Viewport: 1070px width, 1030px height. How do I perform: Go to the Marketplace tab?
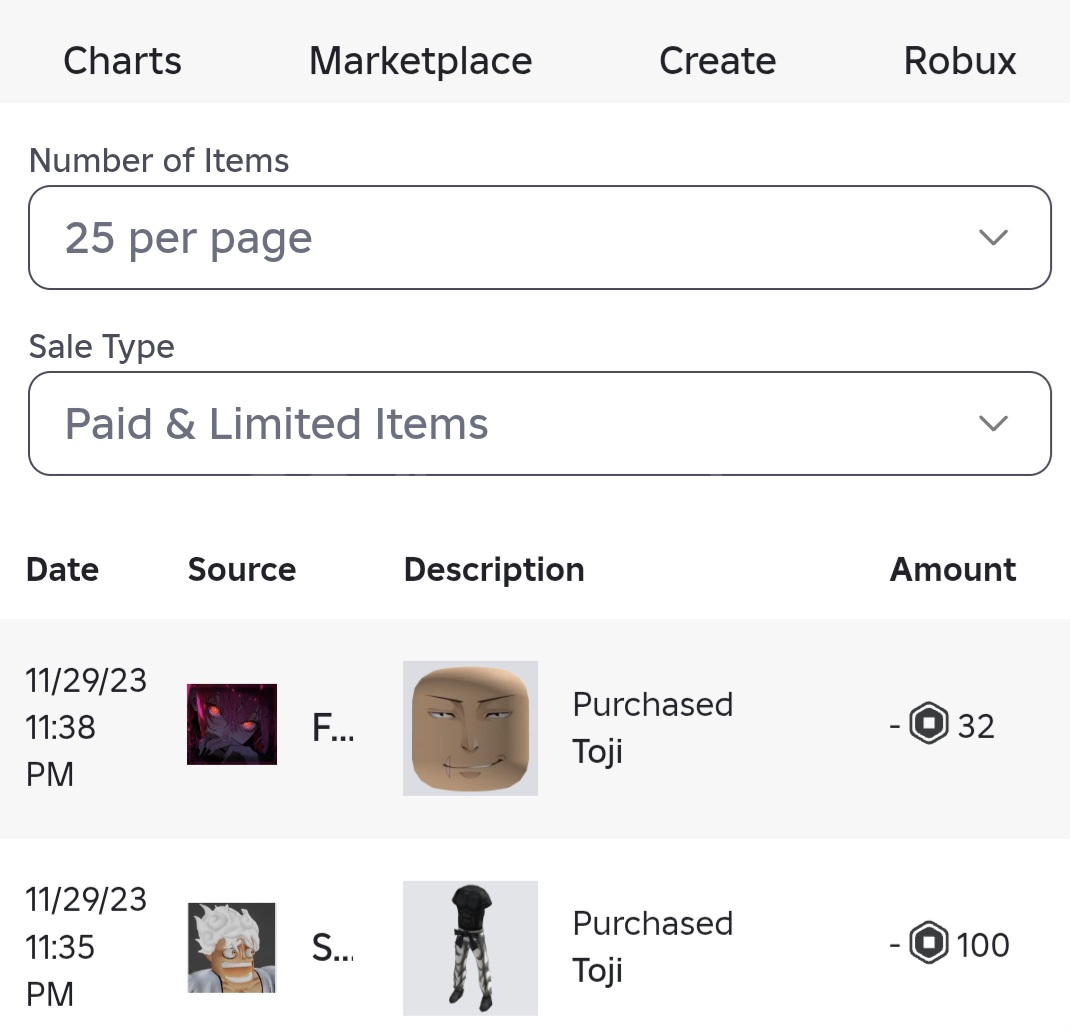[420, 61]
